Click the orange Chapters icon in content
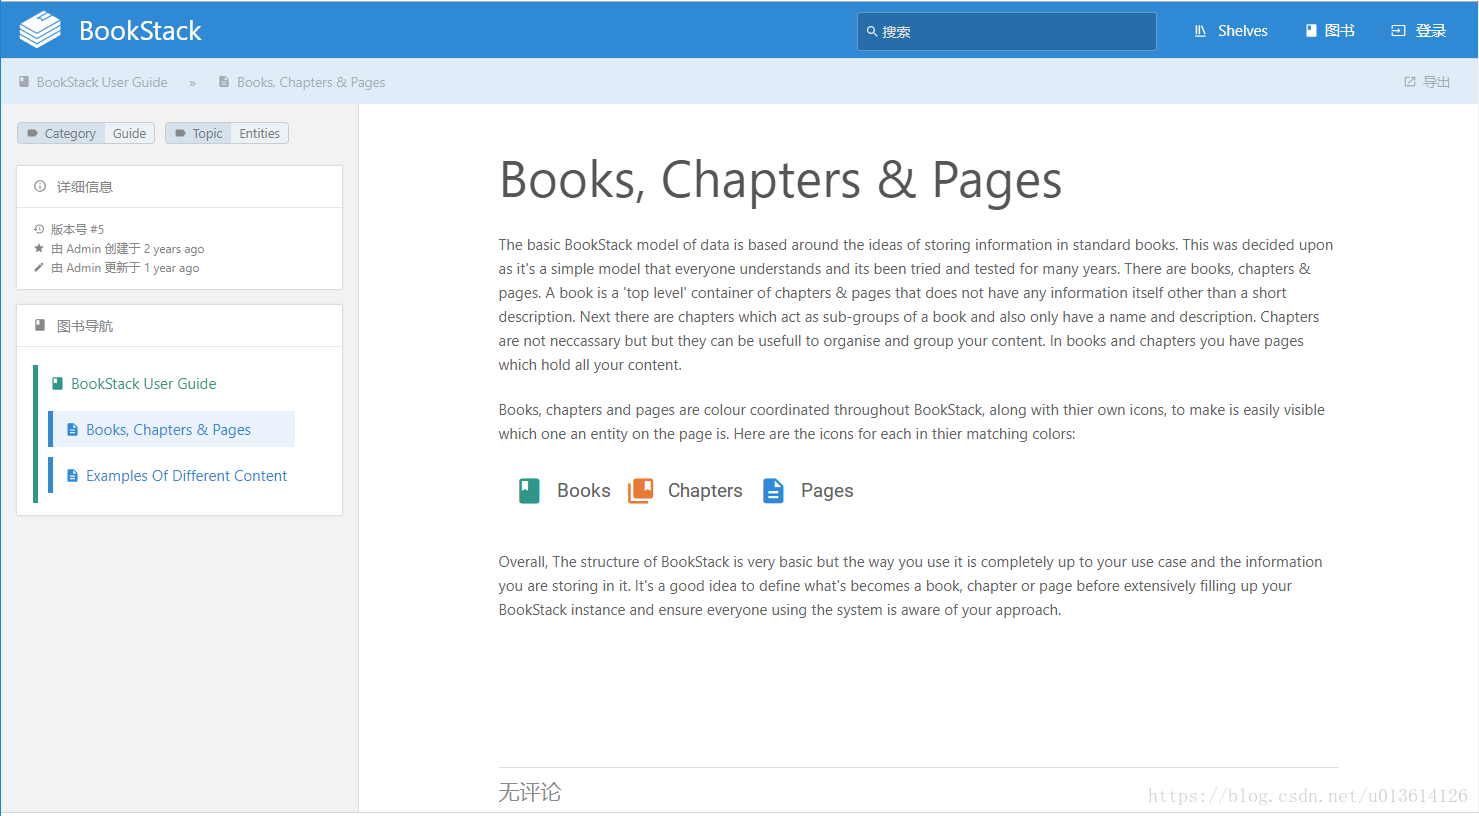Image resolution: width=1479 pixels, height=816 pixels. pyautogui.click(x=640, y=490)
